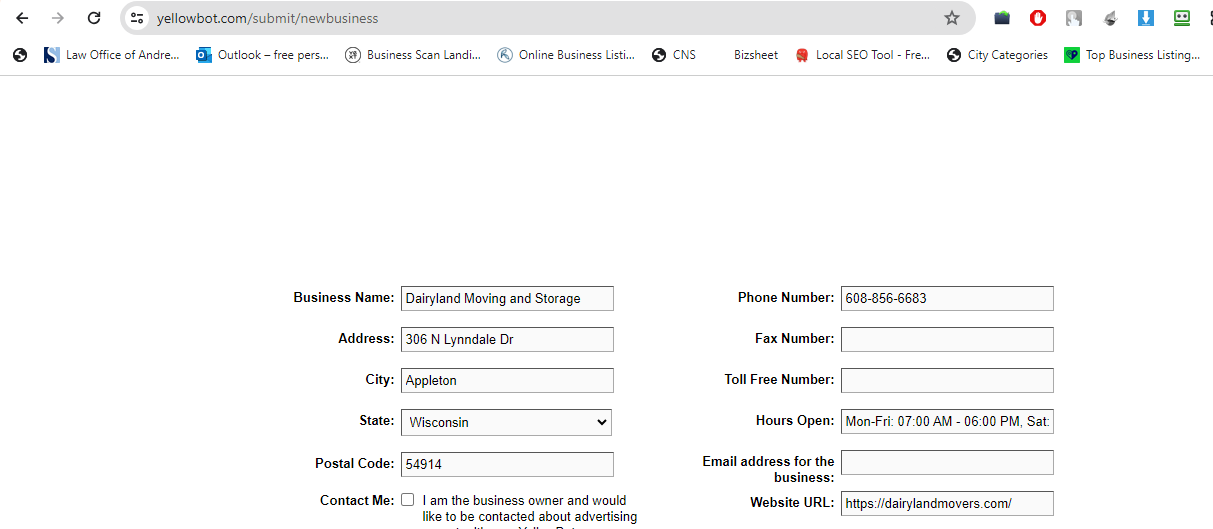
Task: Click the empty Toll Free Number field
Action: 947,380
